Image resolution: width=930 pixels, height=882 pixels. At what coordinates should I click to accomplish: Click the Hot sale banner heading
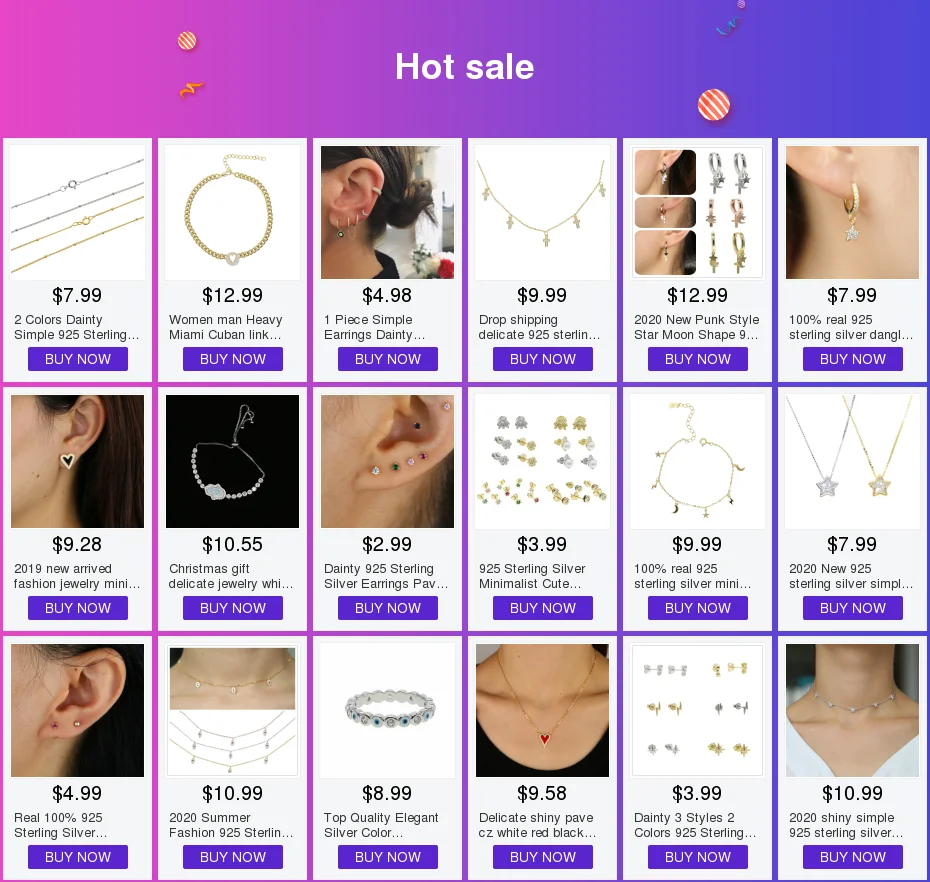pyautogui.click(x=464, y=66)
